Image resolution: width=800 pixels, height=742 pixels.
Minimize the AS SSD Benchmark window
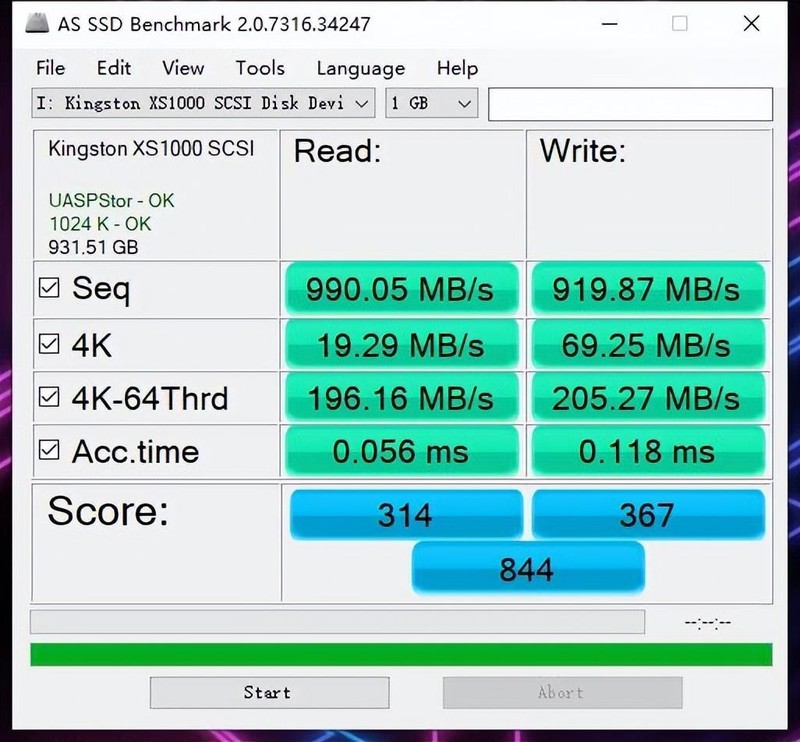pos(610,23)
